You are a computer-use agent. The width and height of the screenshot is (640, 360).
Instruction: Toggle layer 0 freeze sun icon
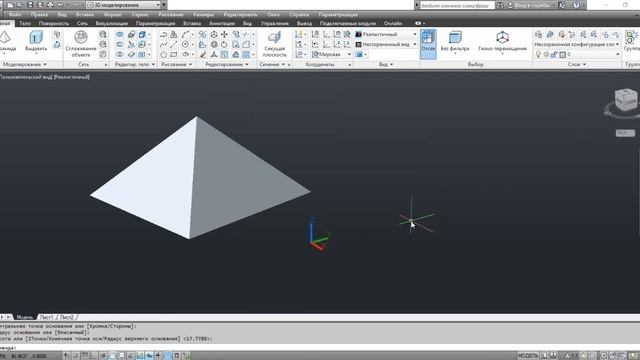click(546, 54)
